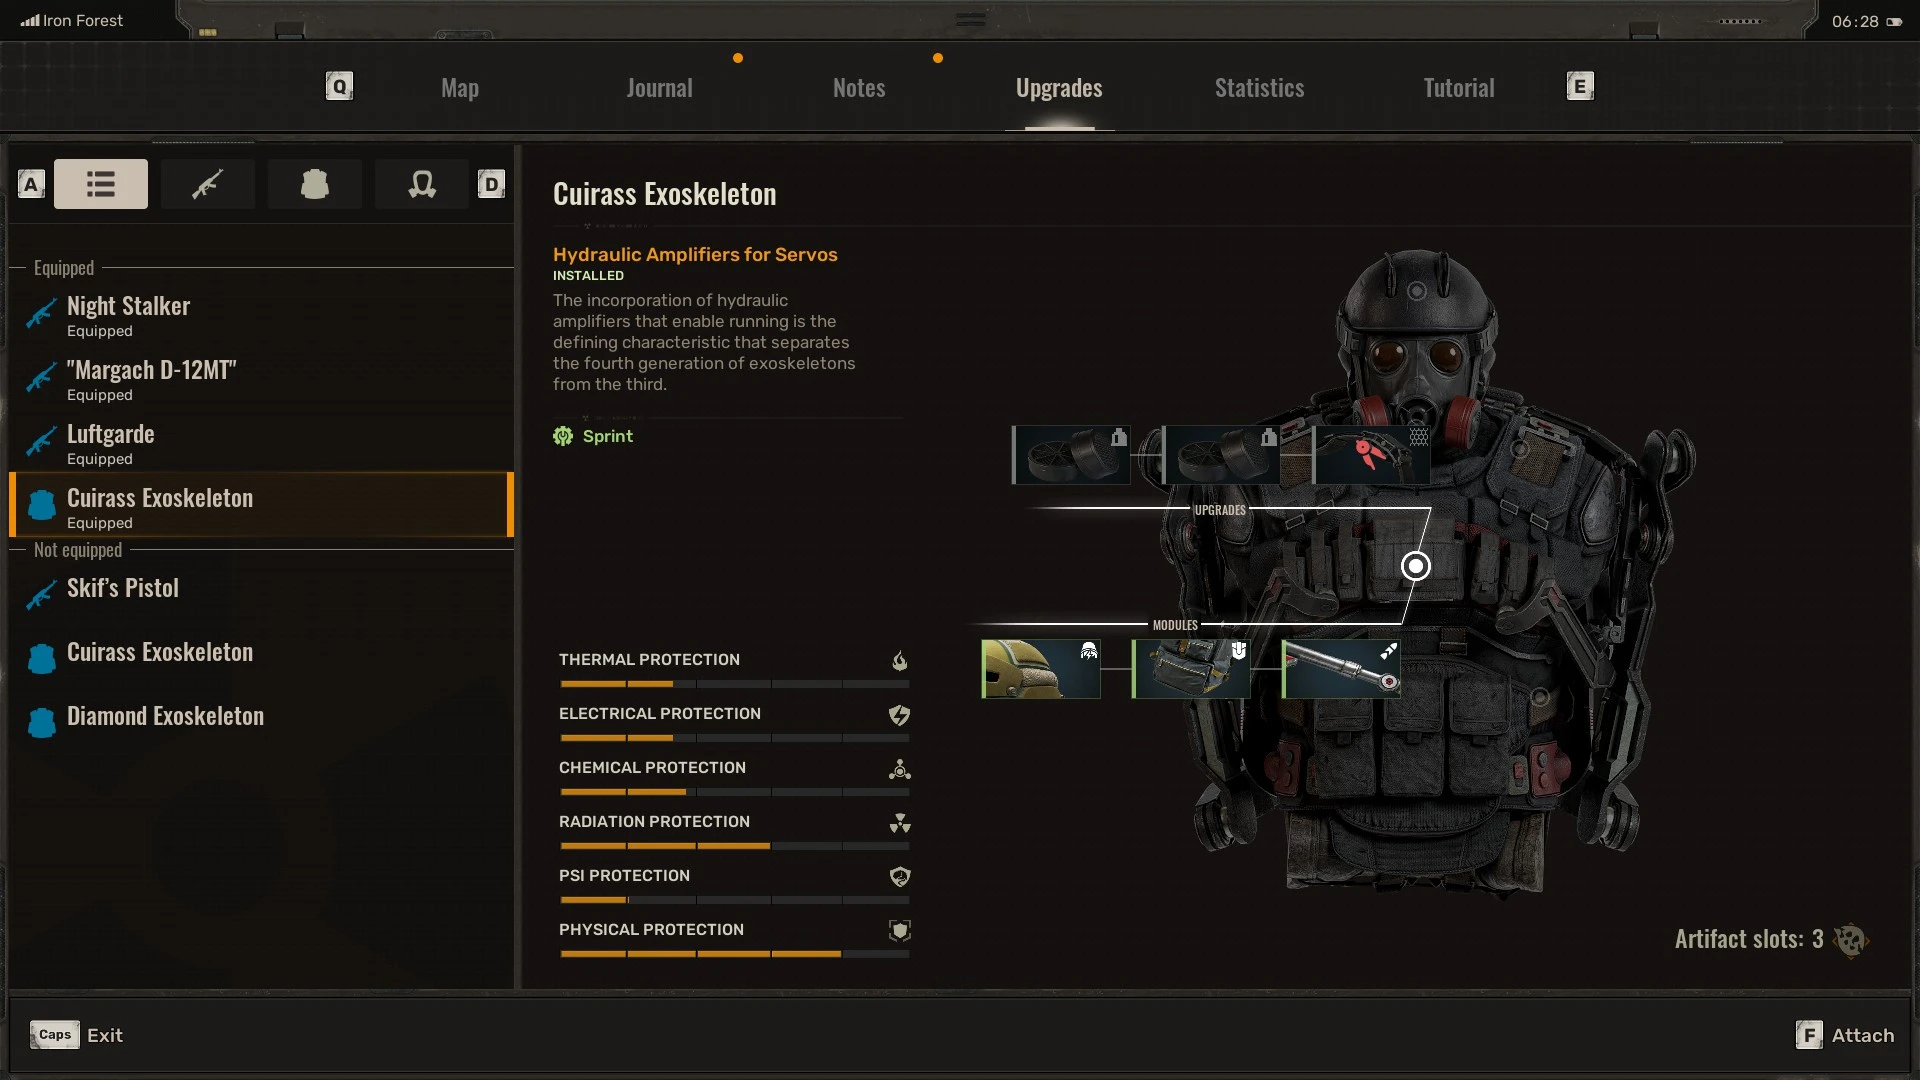This screenshot has height=1080, width=1920.
Task: Click the "PSI PROTECTION" label
Action: pyautogui.click(x=624, y=876)
